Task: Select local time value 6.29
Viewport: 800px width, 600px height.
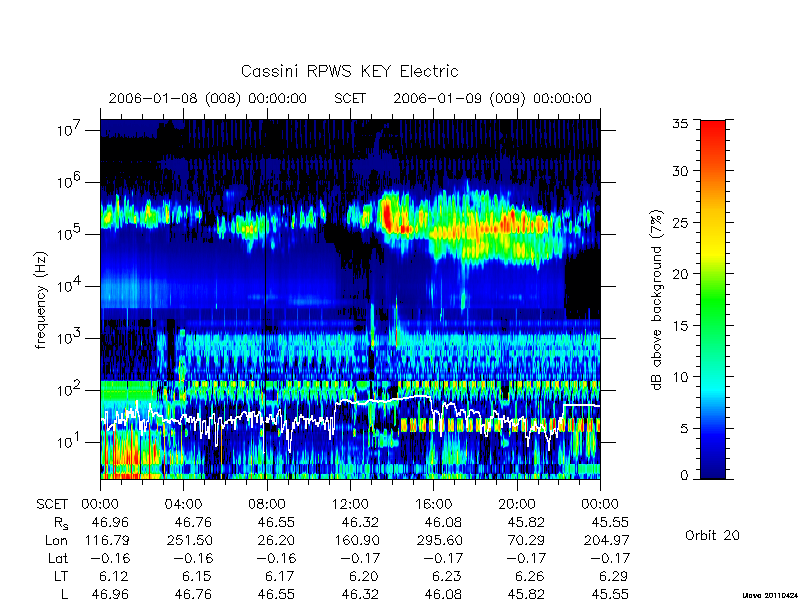Action: (x=613, y=577)
